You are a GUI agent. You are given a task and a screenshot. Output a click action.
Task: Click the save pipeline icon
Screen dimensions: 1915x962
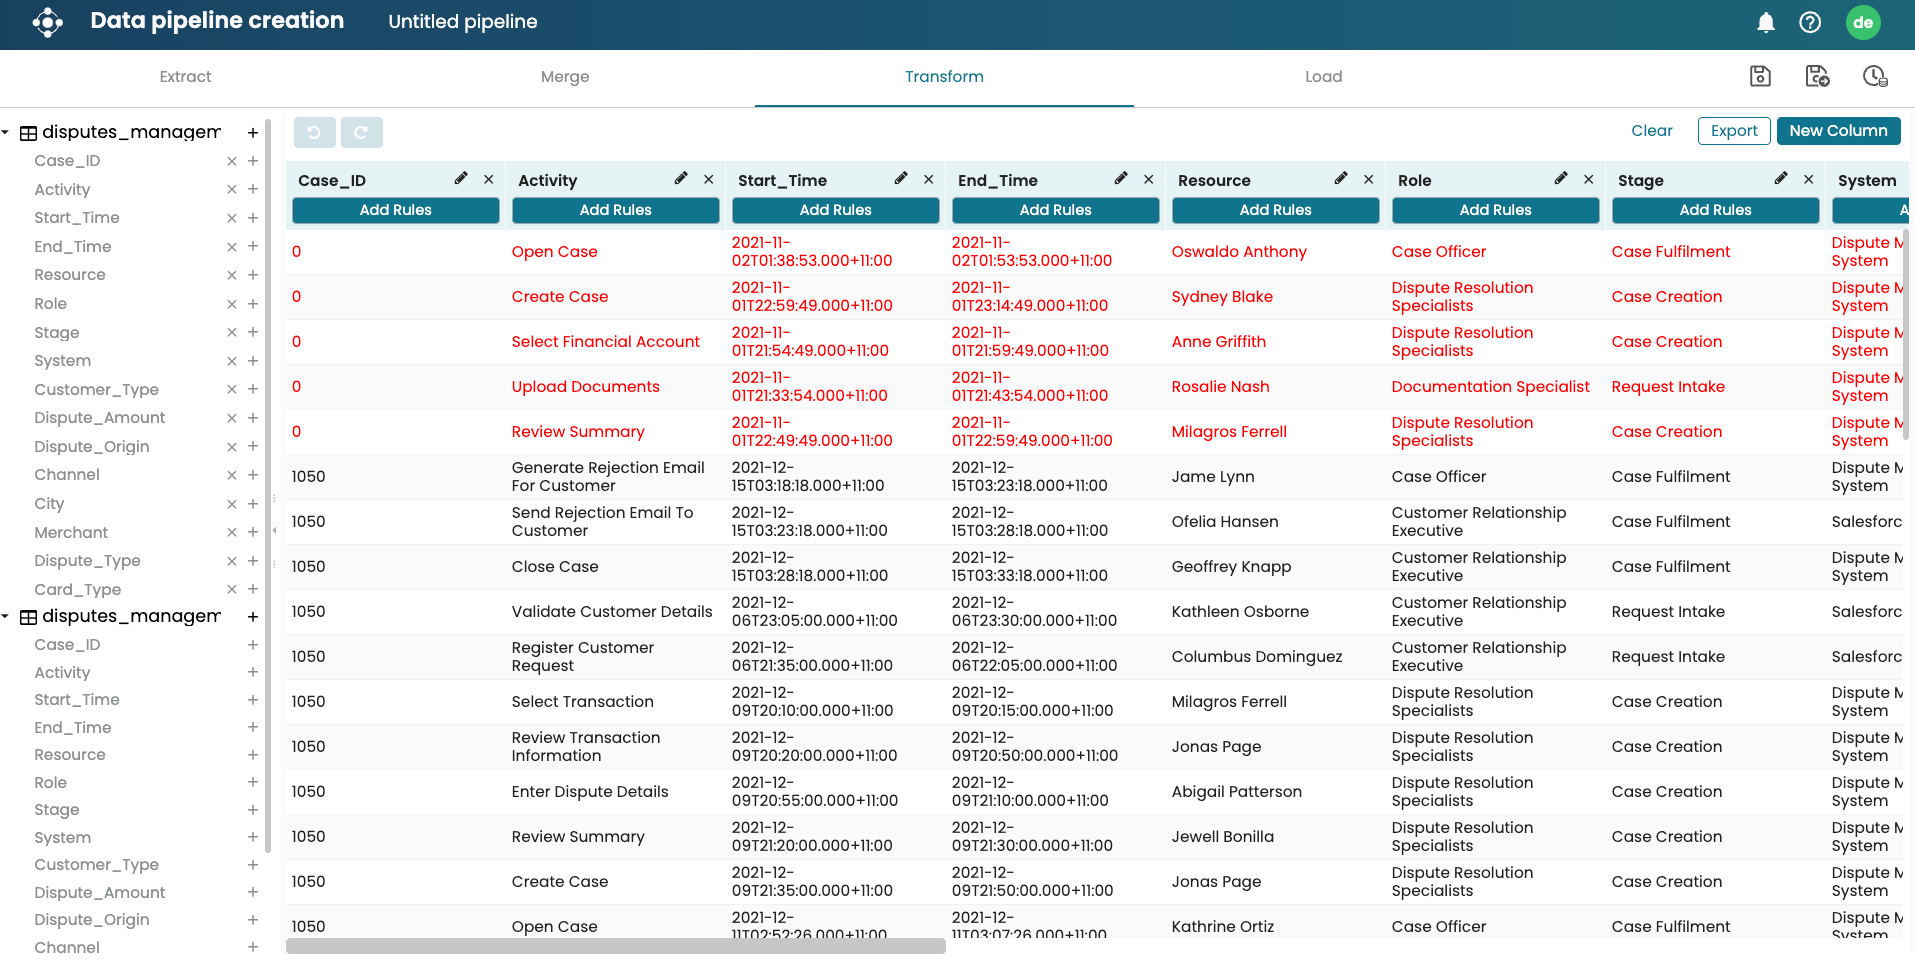pyautogui.click(x=1760, y=76)
